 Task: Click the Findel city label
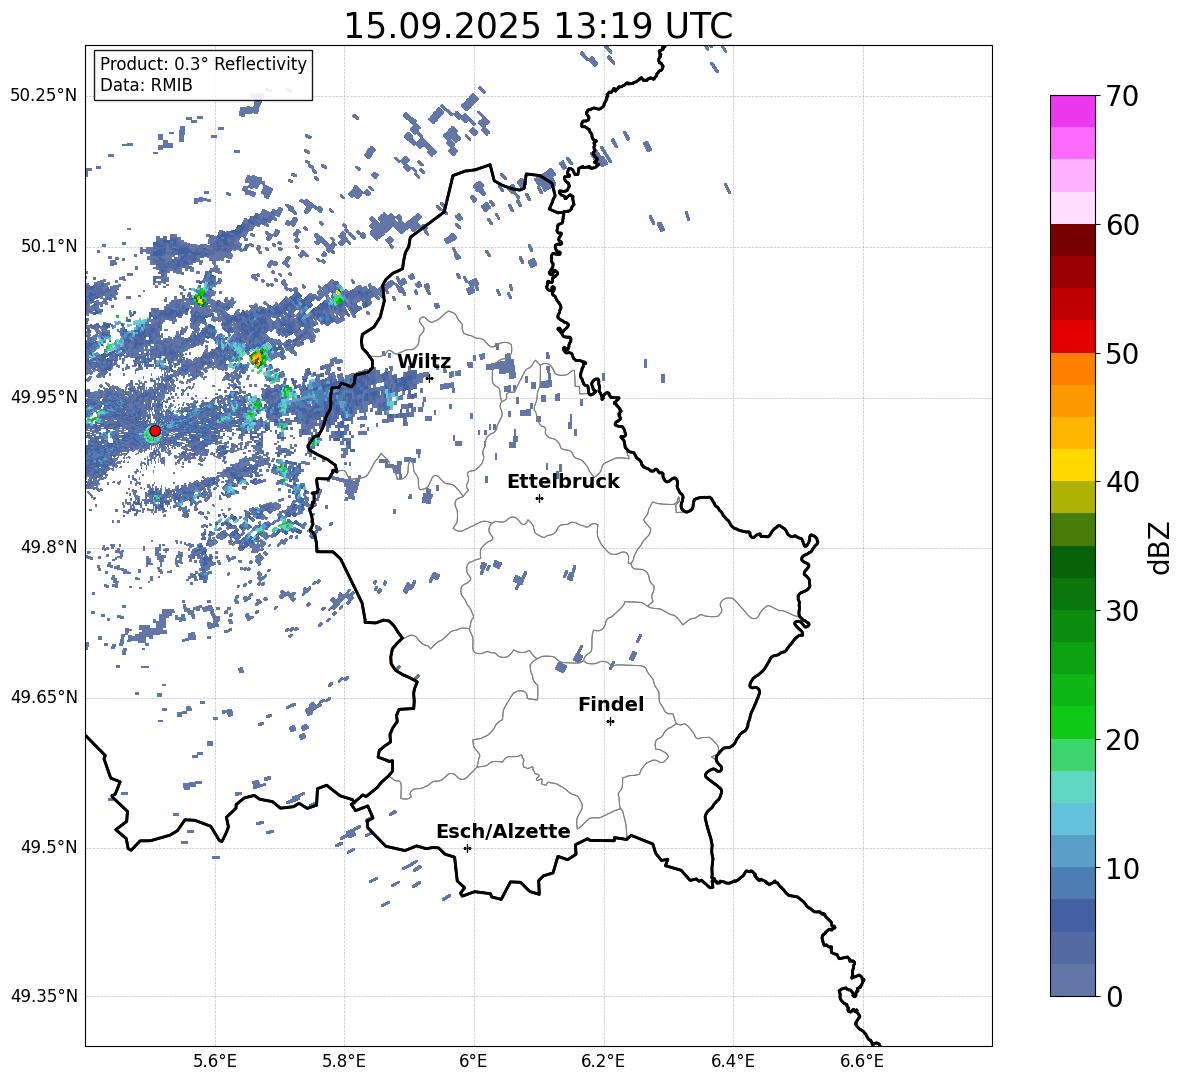(611, 704)
